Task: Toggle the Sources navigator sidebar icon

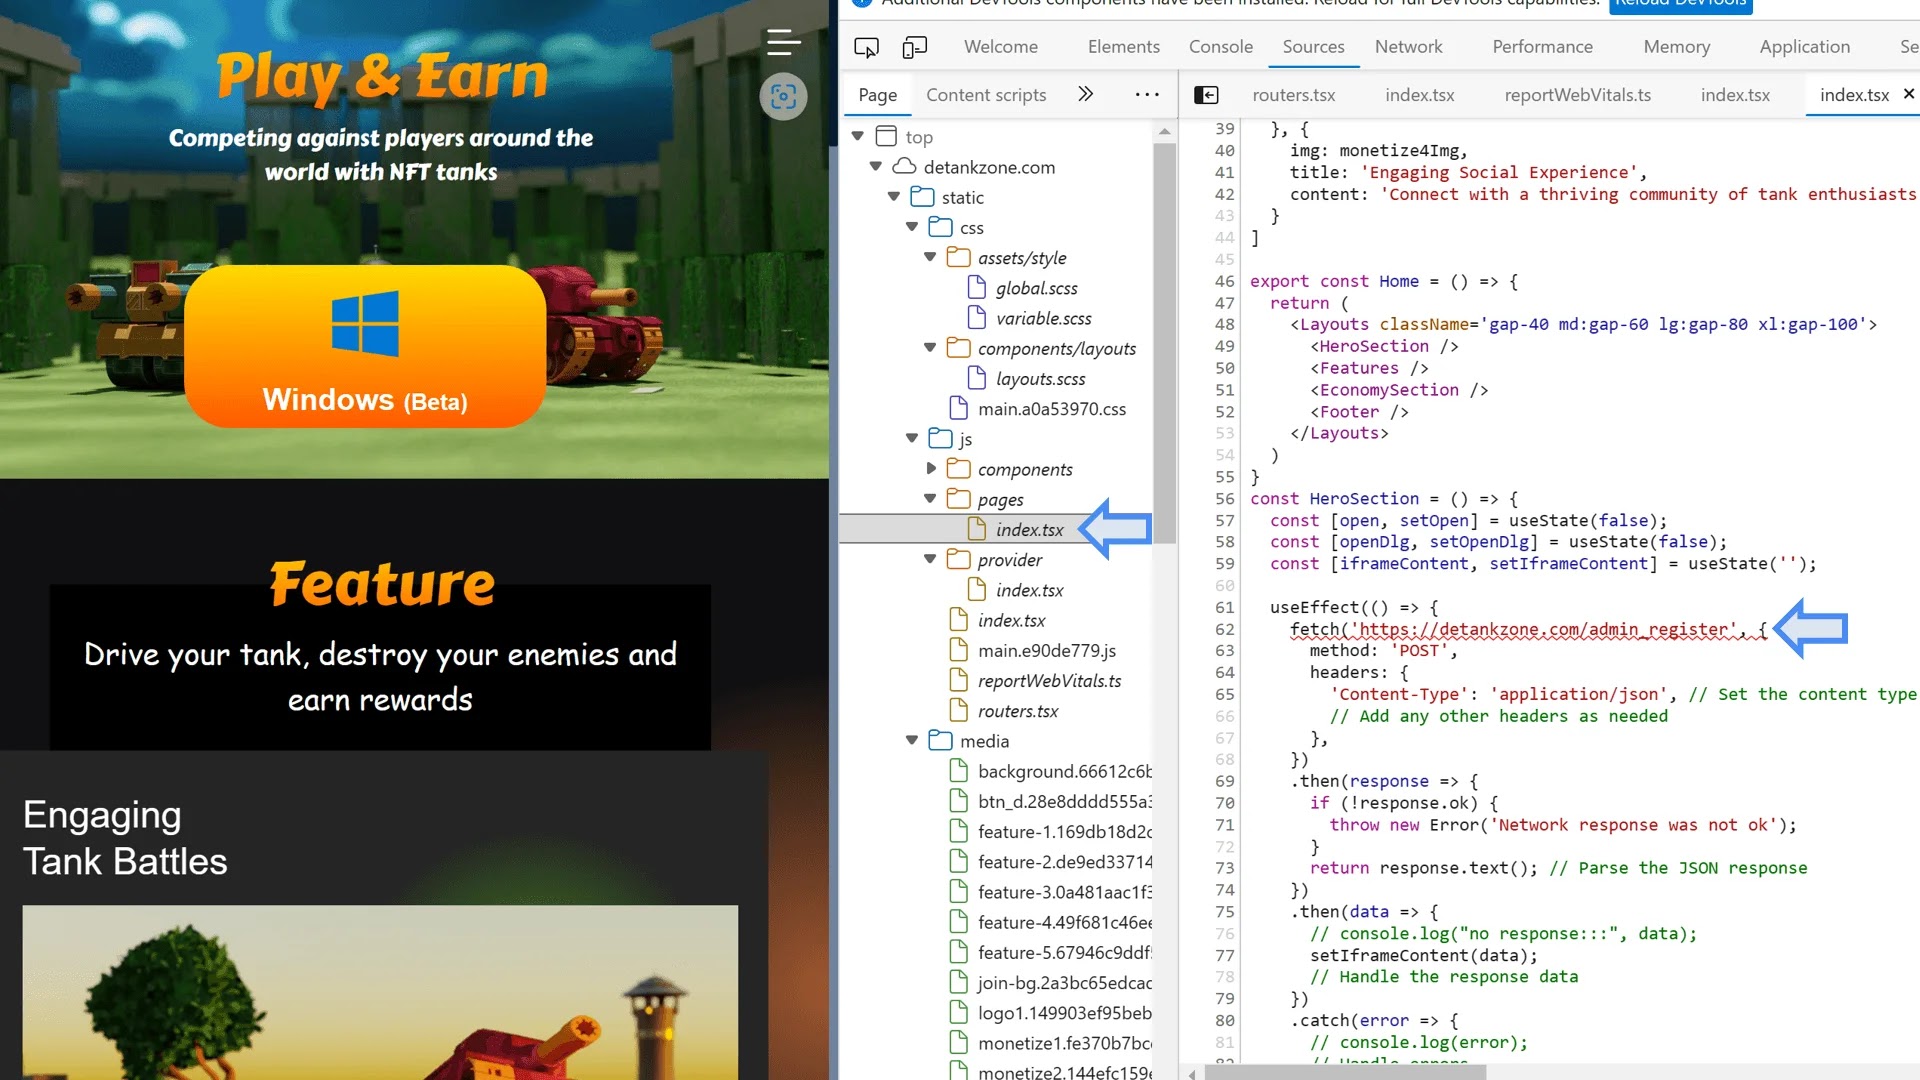Action: click(1206, 95)
